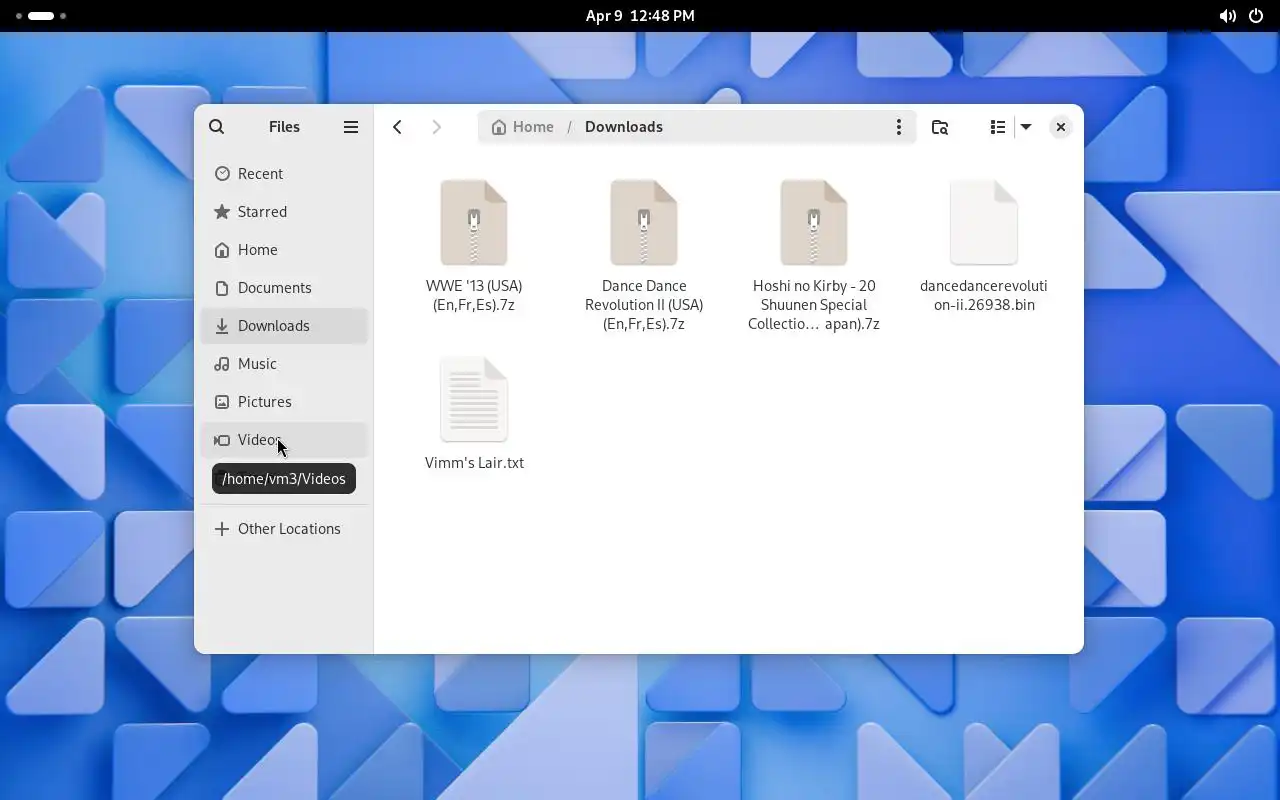Open Videos in the sidebar
Image resolution: width=1280 pixels, height=800 pixels.
pyautogui.click(x=285, y=440)
